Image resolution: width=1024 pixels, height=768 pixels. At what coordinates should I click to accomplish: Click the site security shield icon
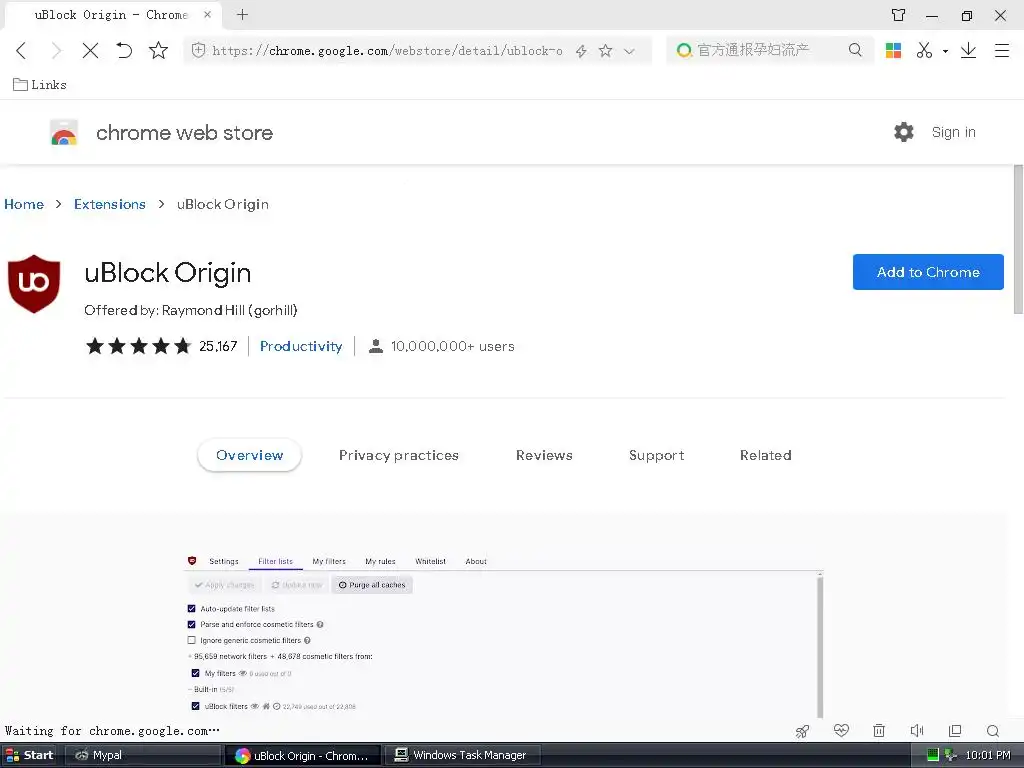pyautogui.click(x=199, y=50)
